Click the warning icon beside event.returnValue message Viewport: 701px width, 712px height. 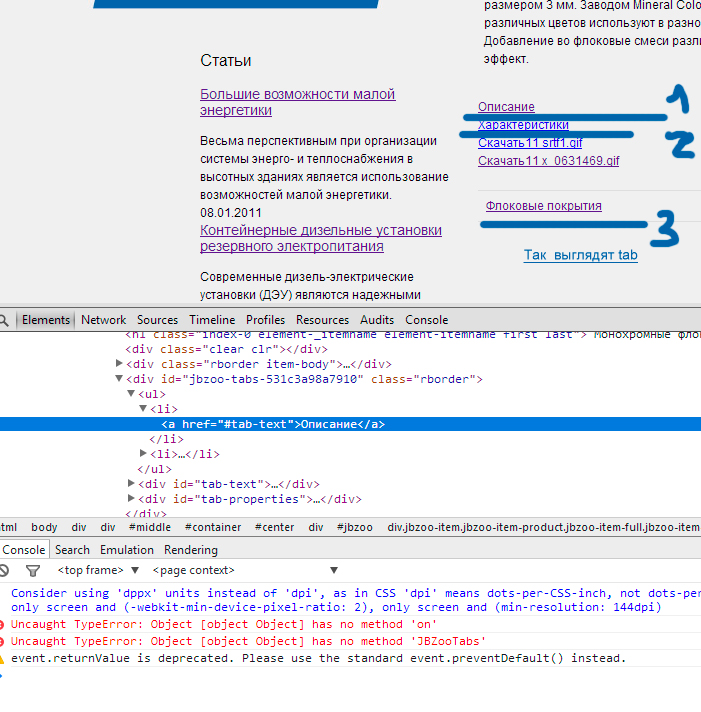(x=4, y=659)
